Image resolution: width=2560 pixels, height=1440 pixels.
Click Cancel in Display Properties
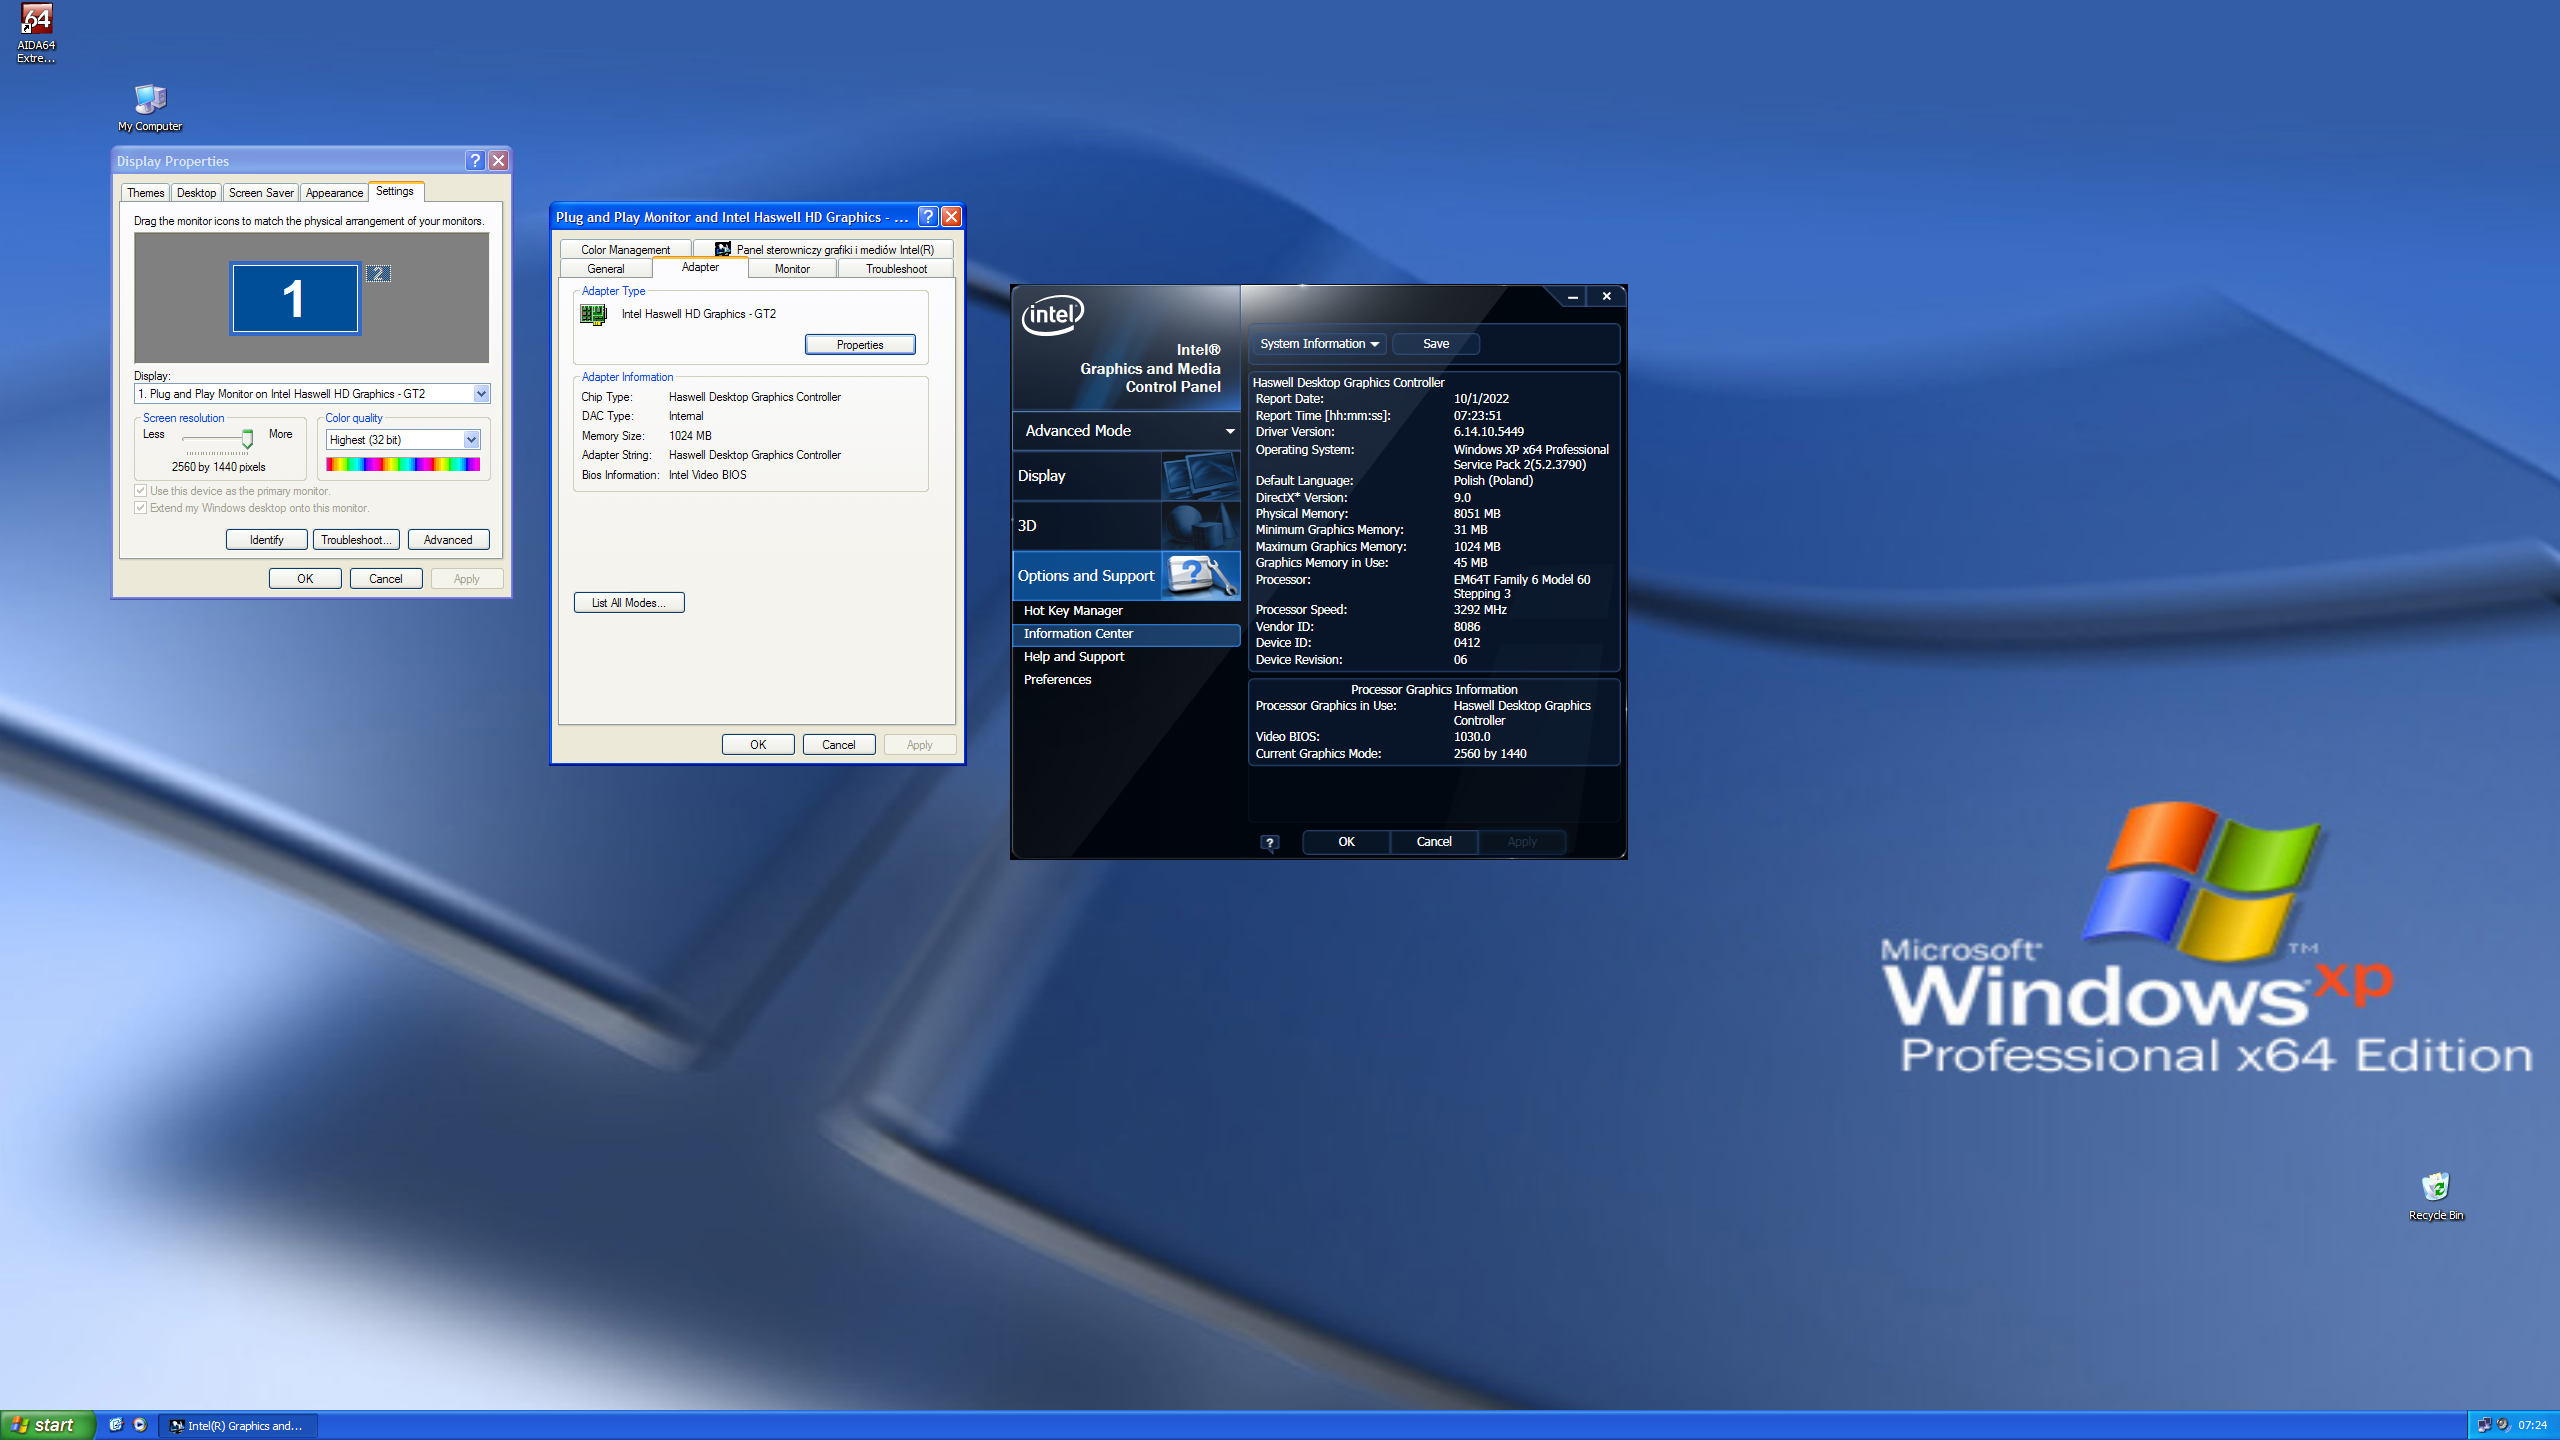click(x=386, y=579)
